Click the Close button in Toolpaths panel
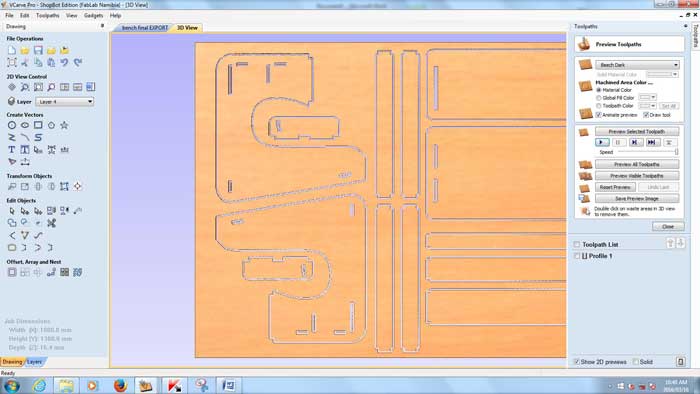The height and width of the screenshot is (394, 700). [x=668, y=227]
